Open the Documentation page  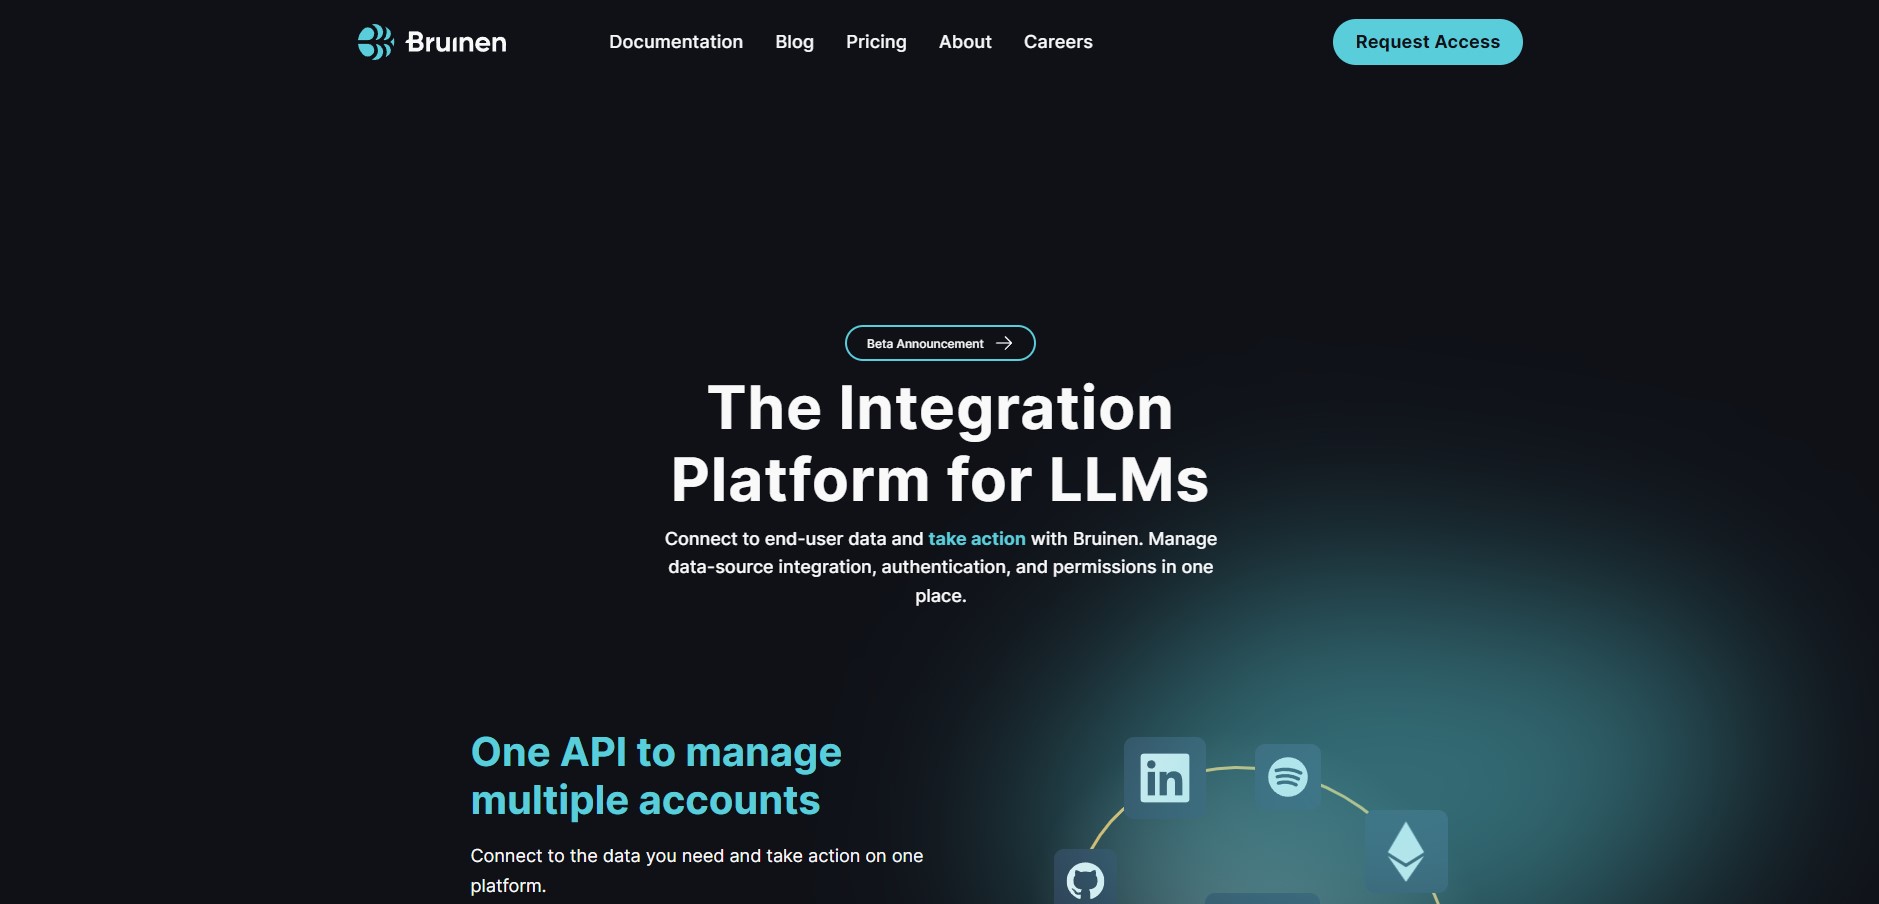[x=675, y=42]
